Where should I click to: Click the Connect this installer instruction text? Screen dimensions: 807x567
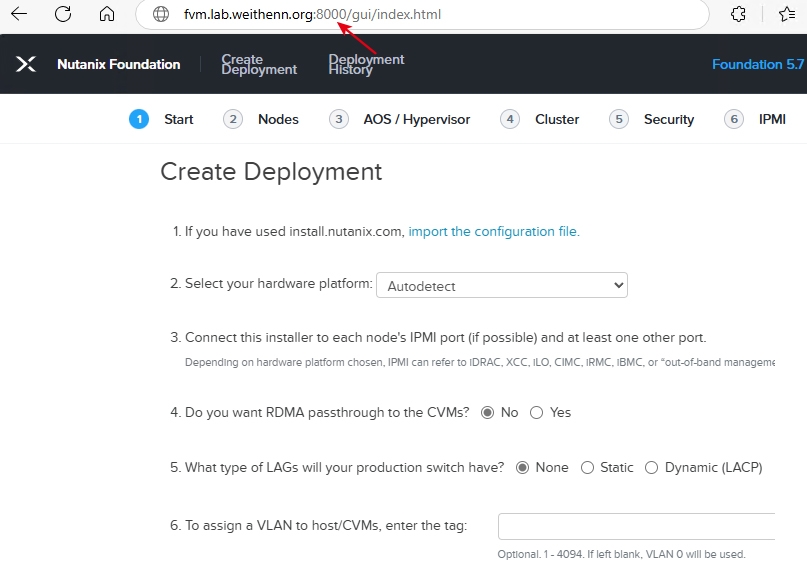pos(445,338)
